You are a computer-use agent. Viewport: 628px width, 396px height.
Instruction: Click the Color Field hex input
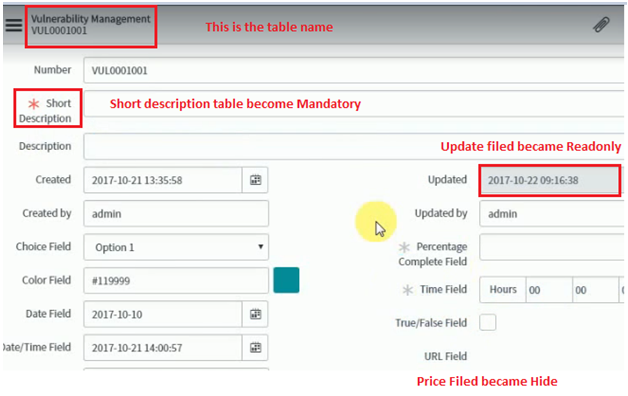(x=176, y=281)
